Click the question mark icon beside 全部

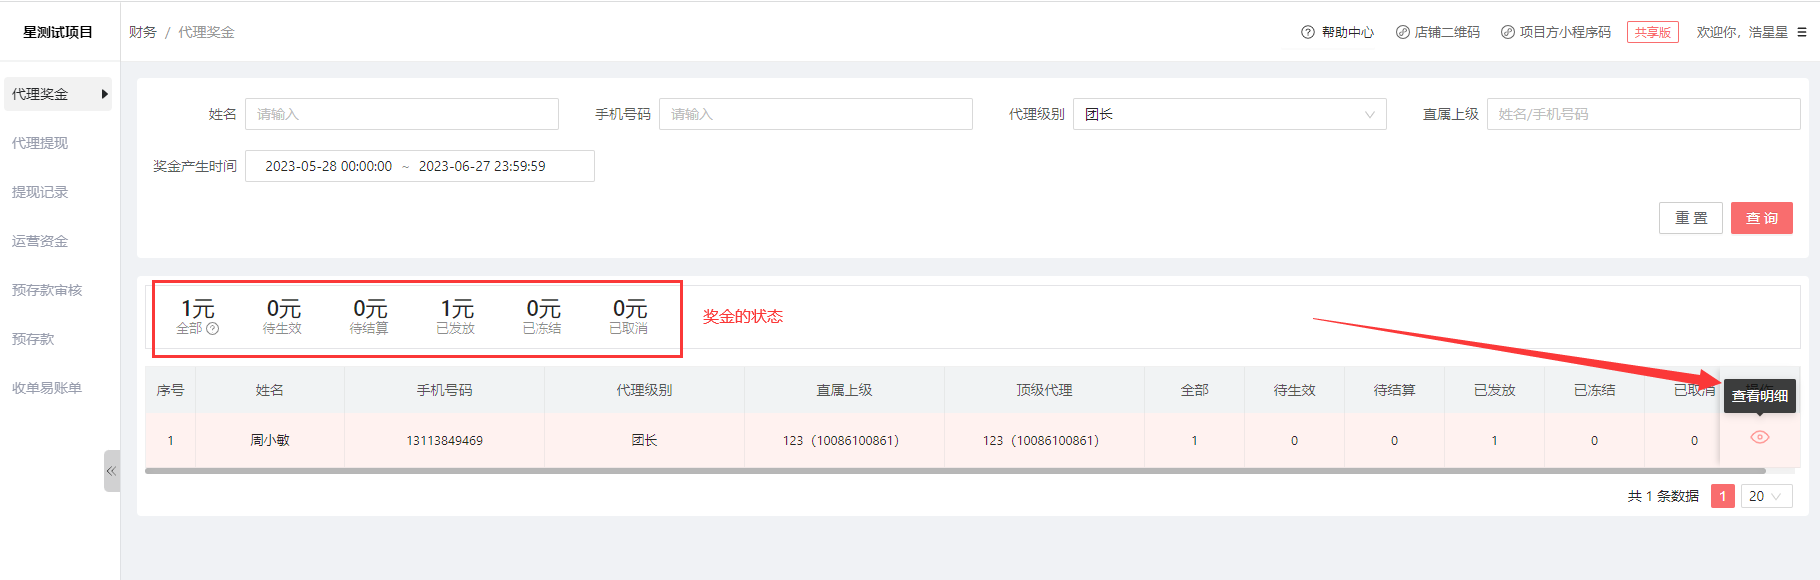(x=212, y=329)
